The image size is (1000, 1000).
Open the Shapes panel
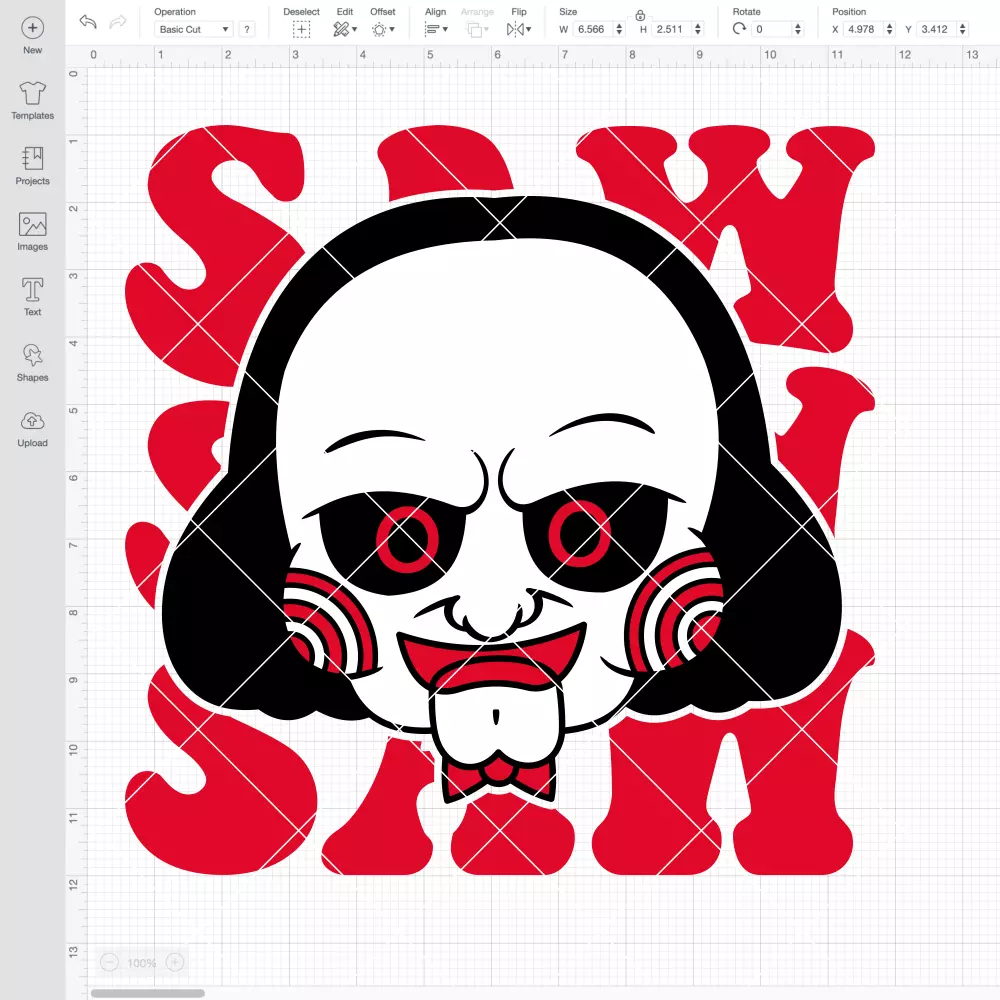click(33, 363)
